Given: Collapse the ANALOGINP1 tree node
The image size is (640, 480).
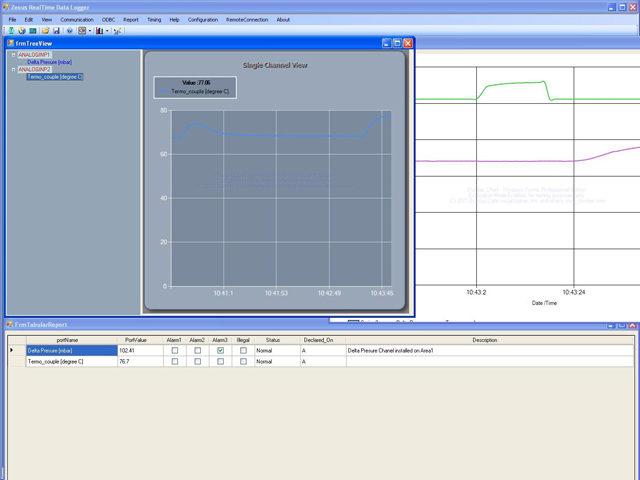Looking at the screenshot, I should coord(13,55).
